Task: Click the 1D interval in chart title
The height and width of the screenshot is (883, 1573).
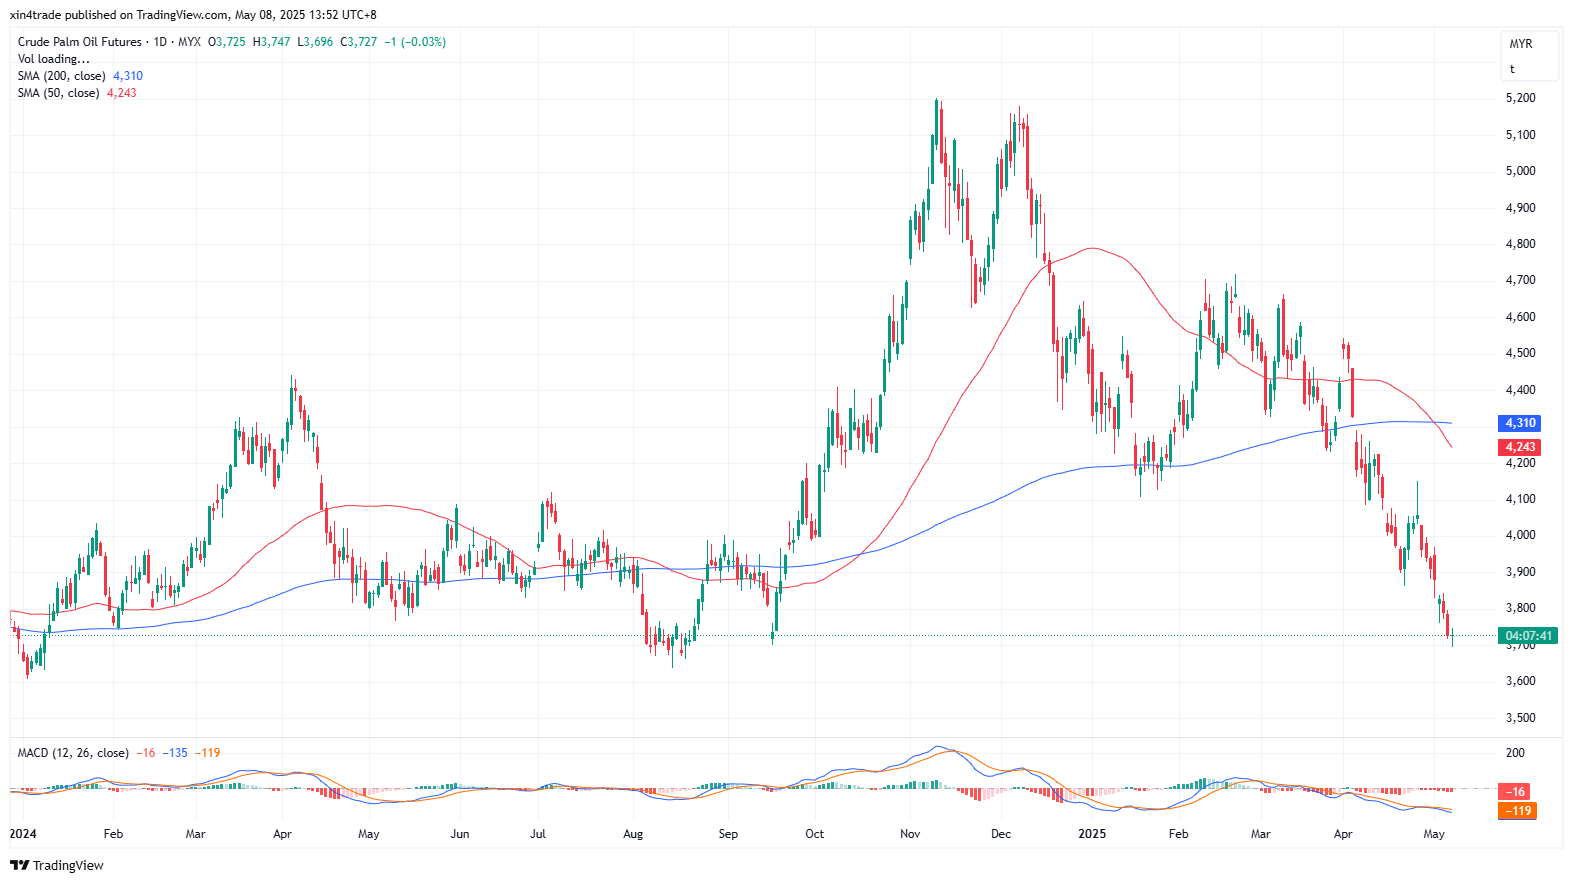Action: pyautogui.click(x=160, y=42)
